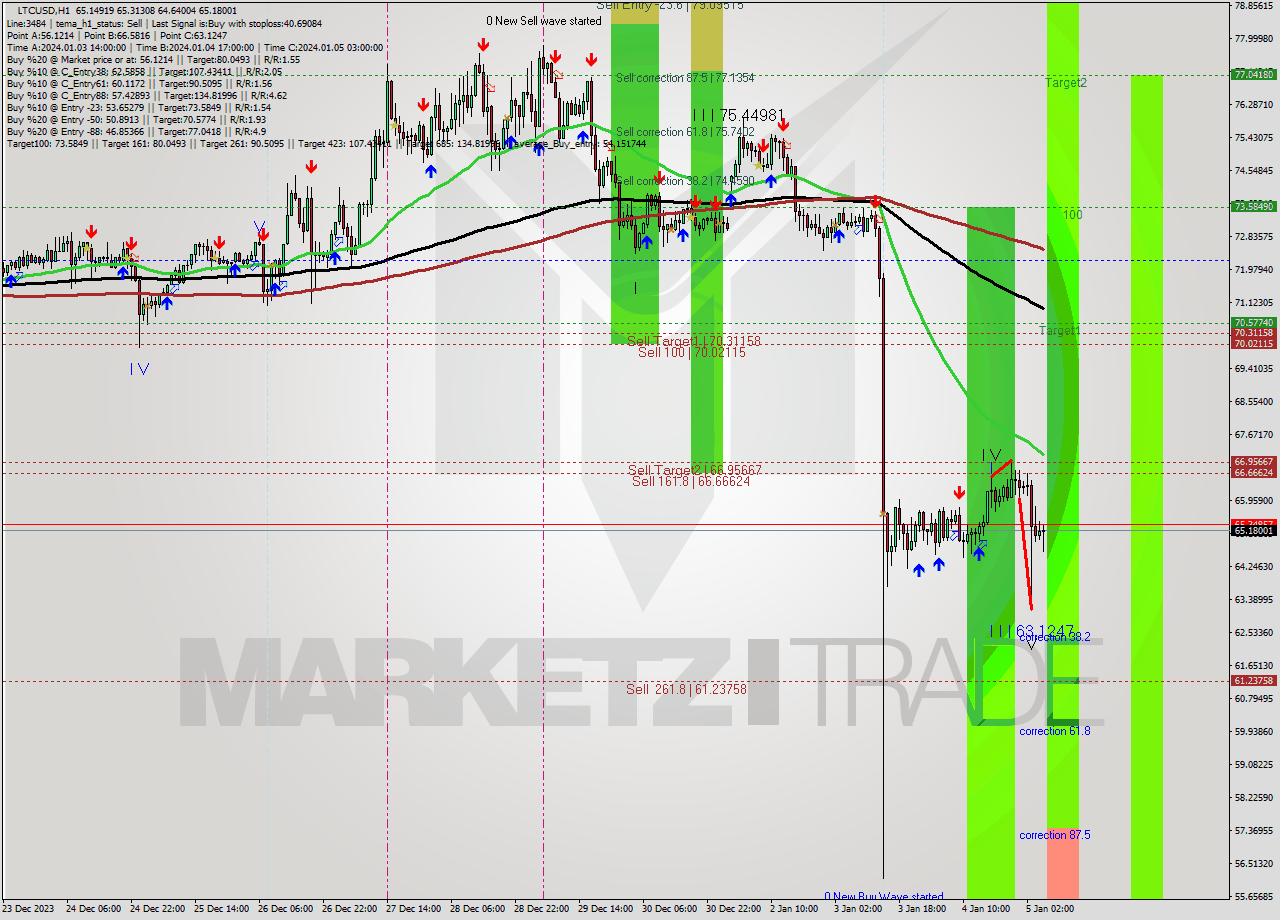Viewport: 1280px width, 920px height.
Task: Click 'Sell correction 87.5 | 77.1354' label
Action: pos(685,78)
